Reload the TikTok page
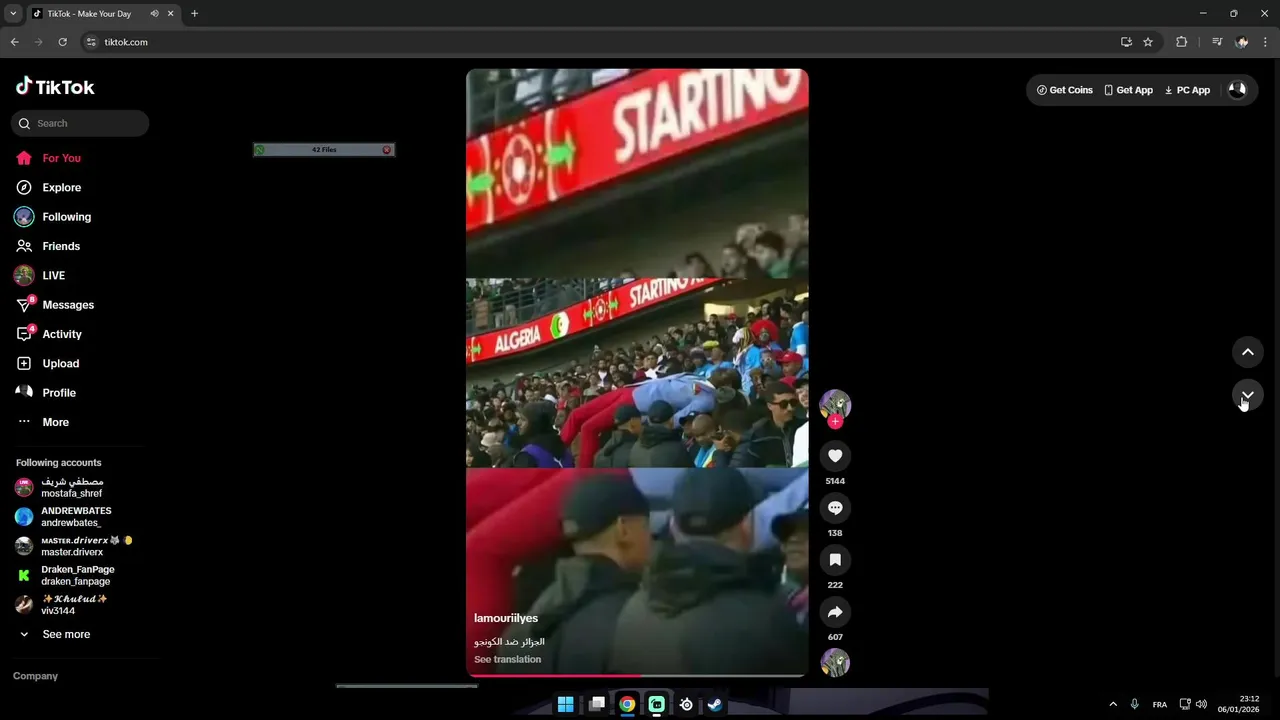 62,42
